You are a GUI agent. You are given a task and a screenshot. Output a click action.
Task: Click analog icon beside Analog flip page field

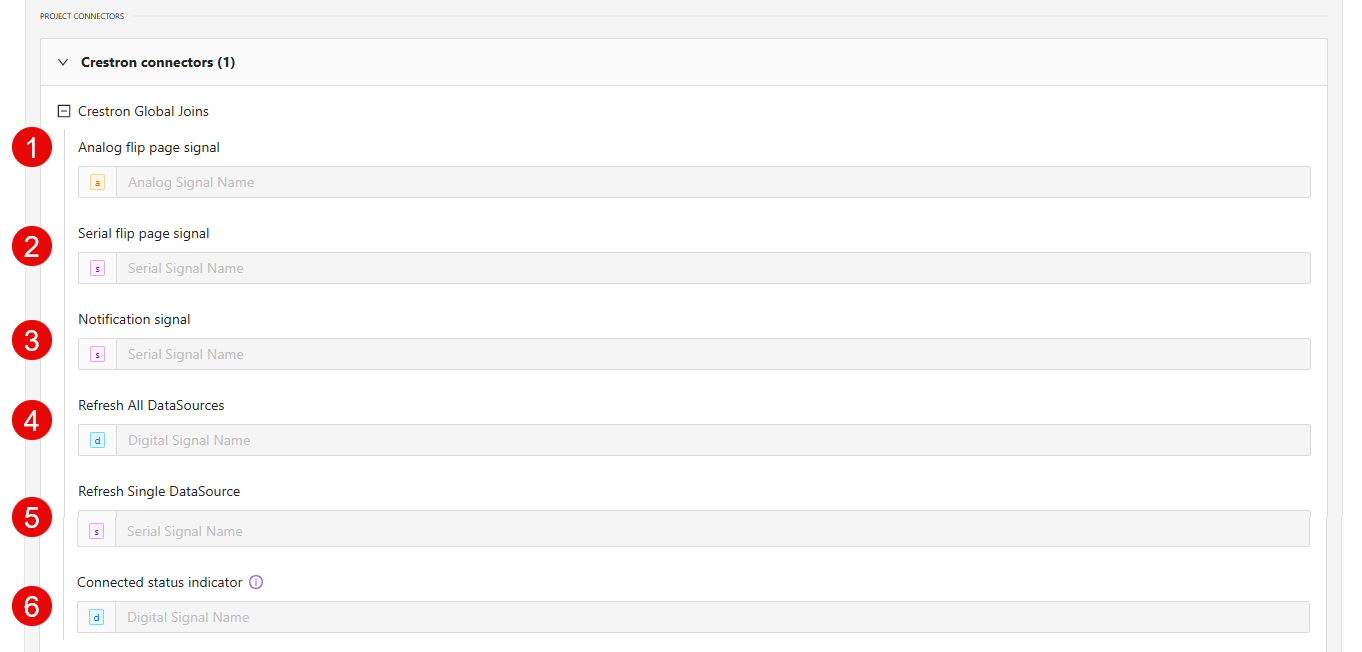click(97, 182)
